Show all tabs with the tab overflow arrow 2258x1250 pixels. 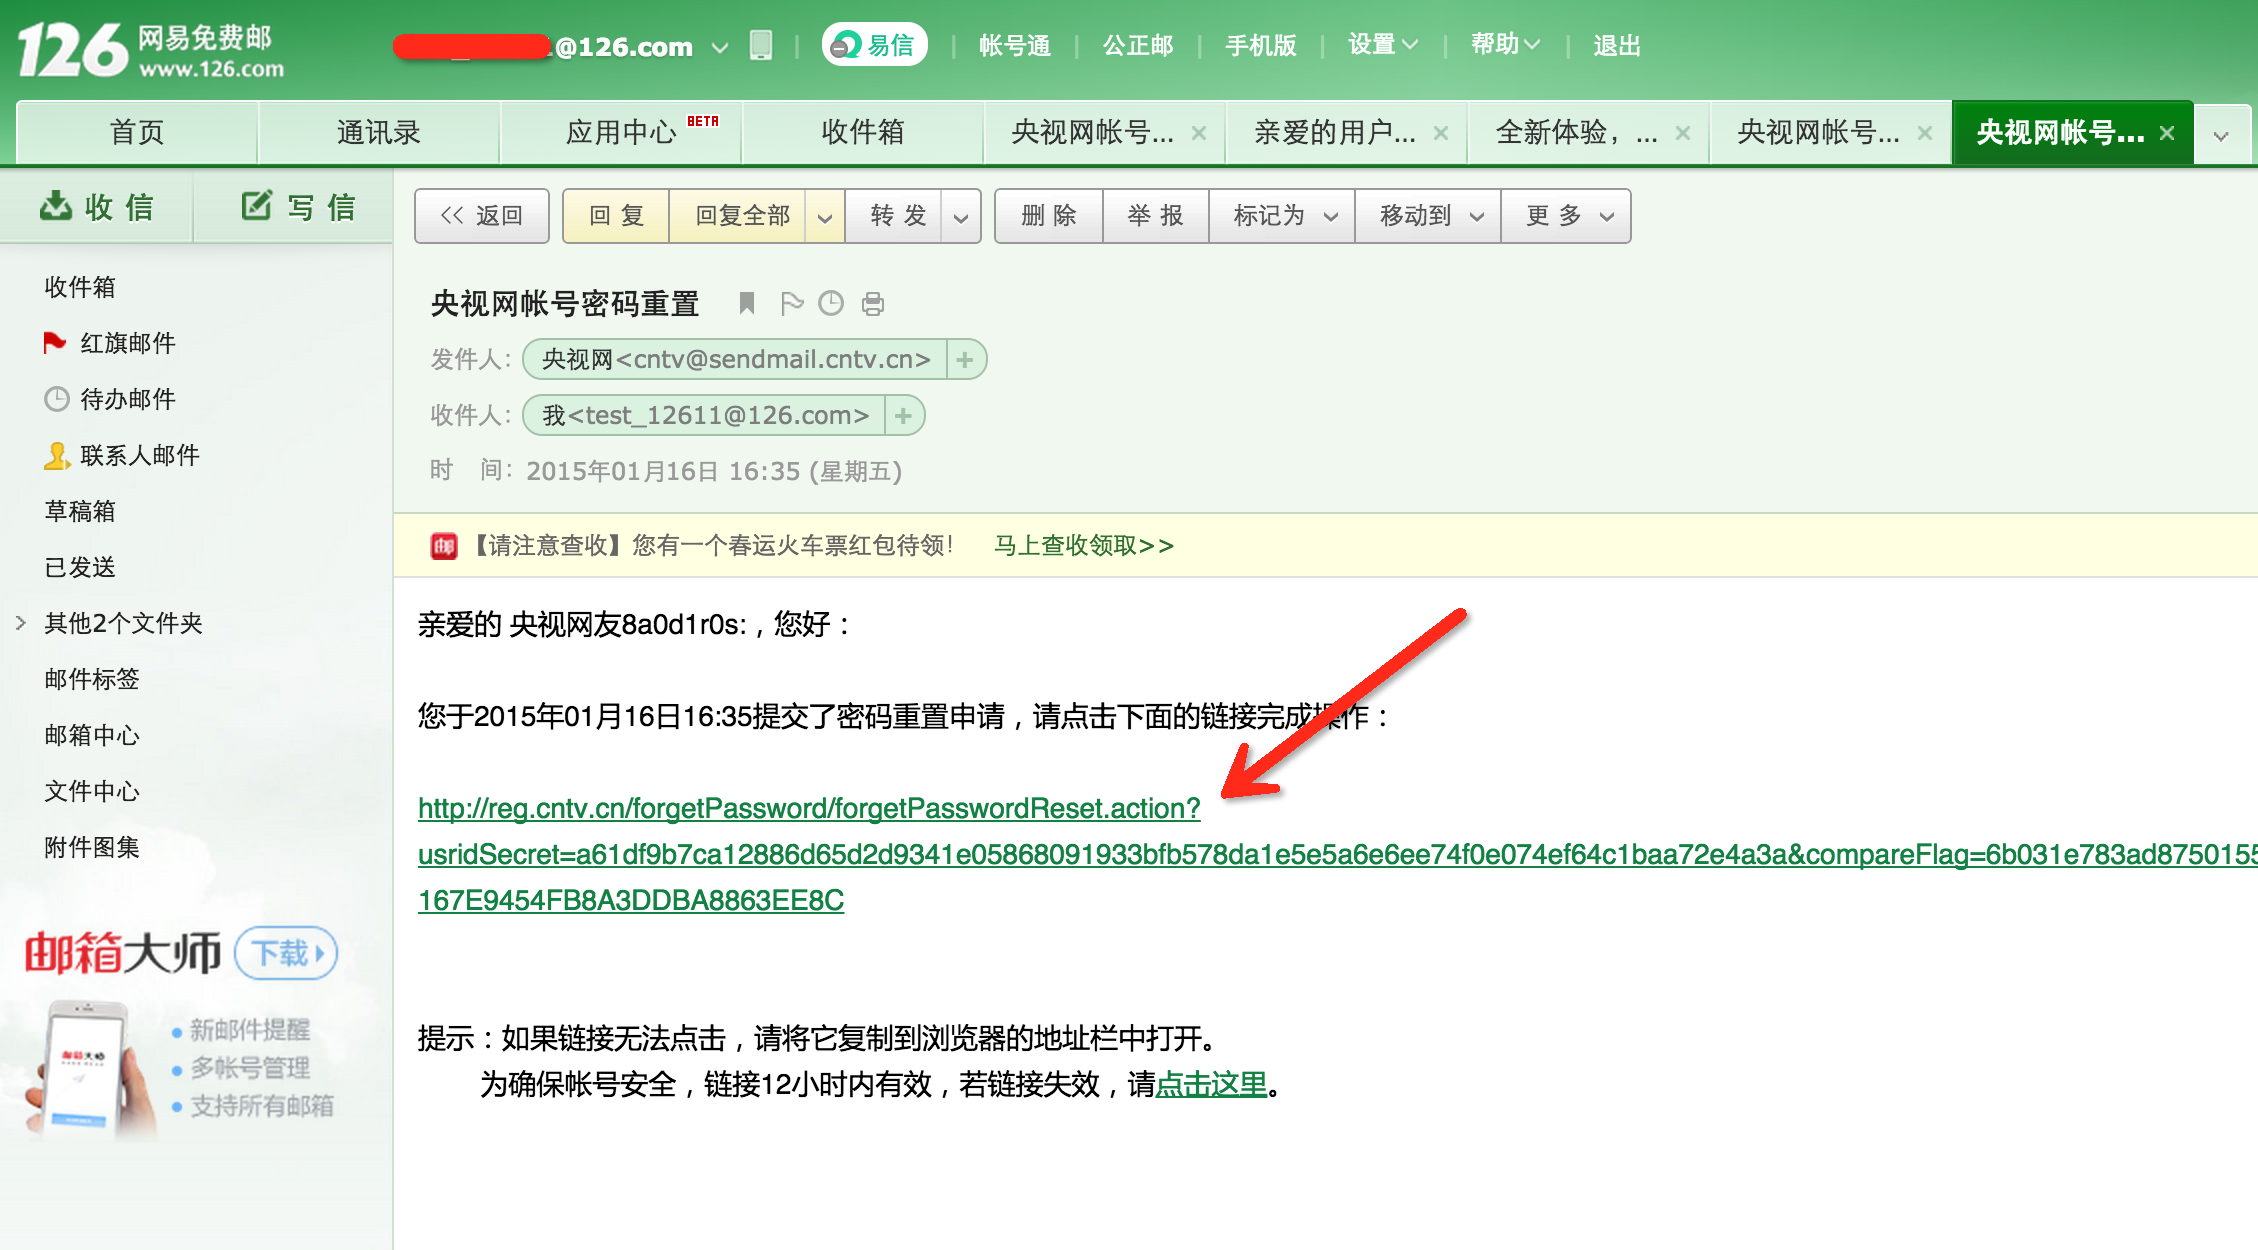[x=2221, y=135]
